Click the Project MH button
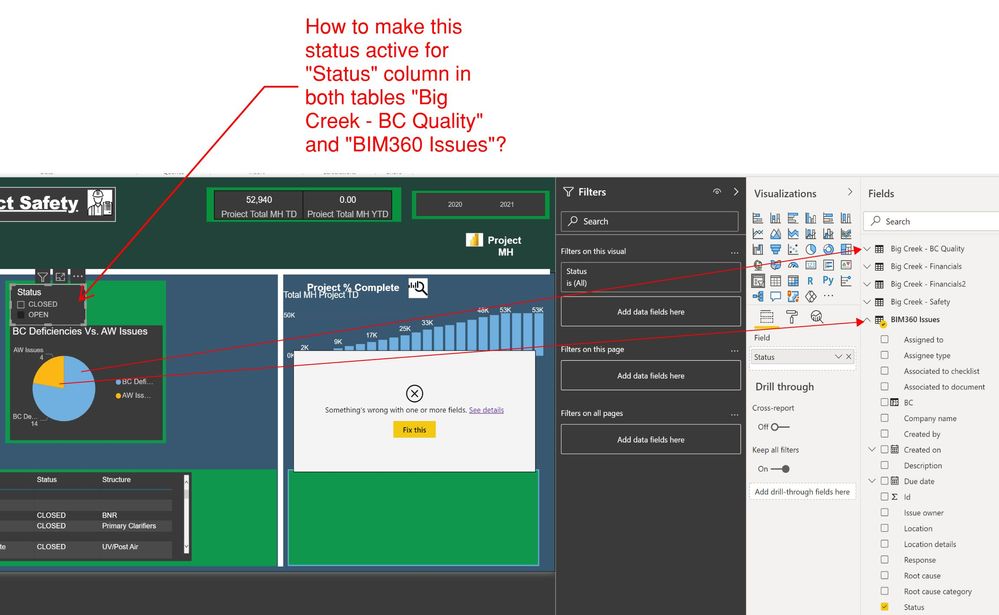 tap(494, 245)
